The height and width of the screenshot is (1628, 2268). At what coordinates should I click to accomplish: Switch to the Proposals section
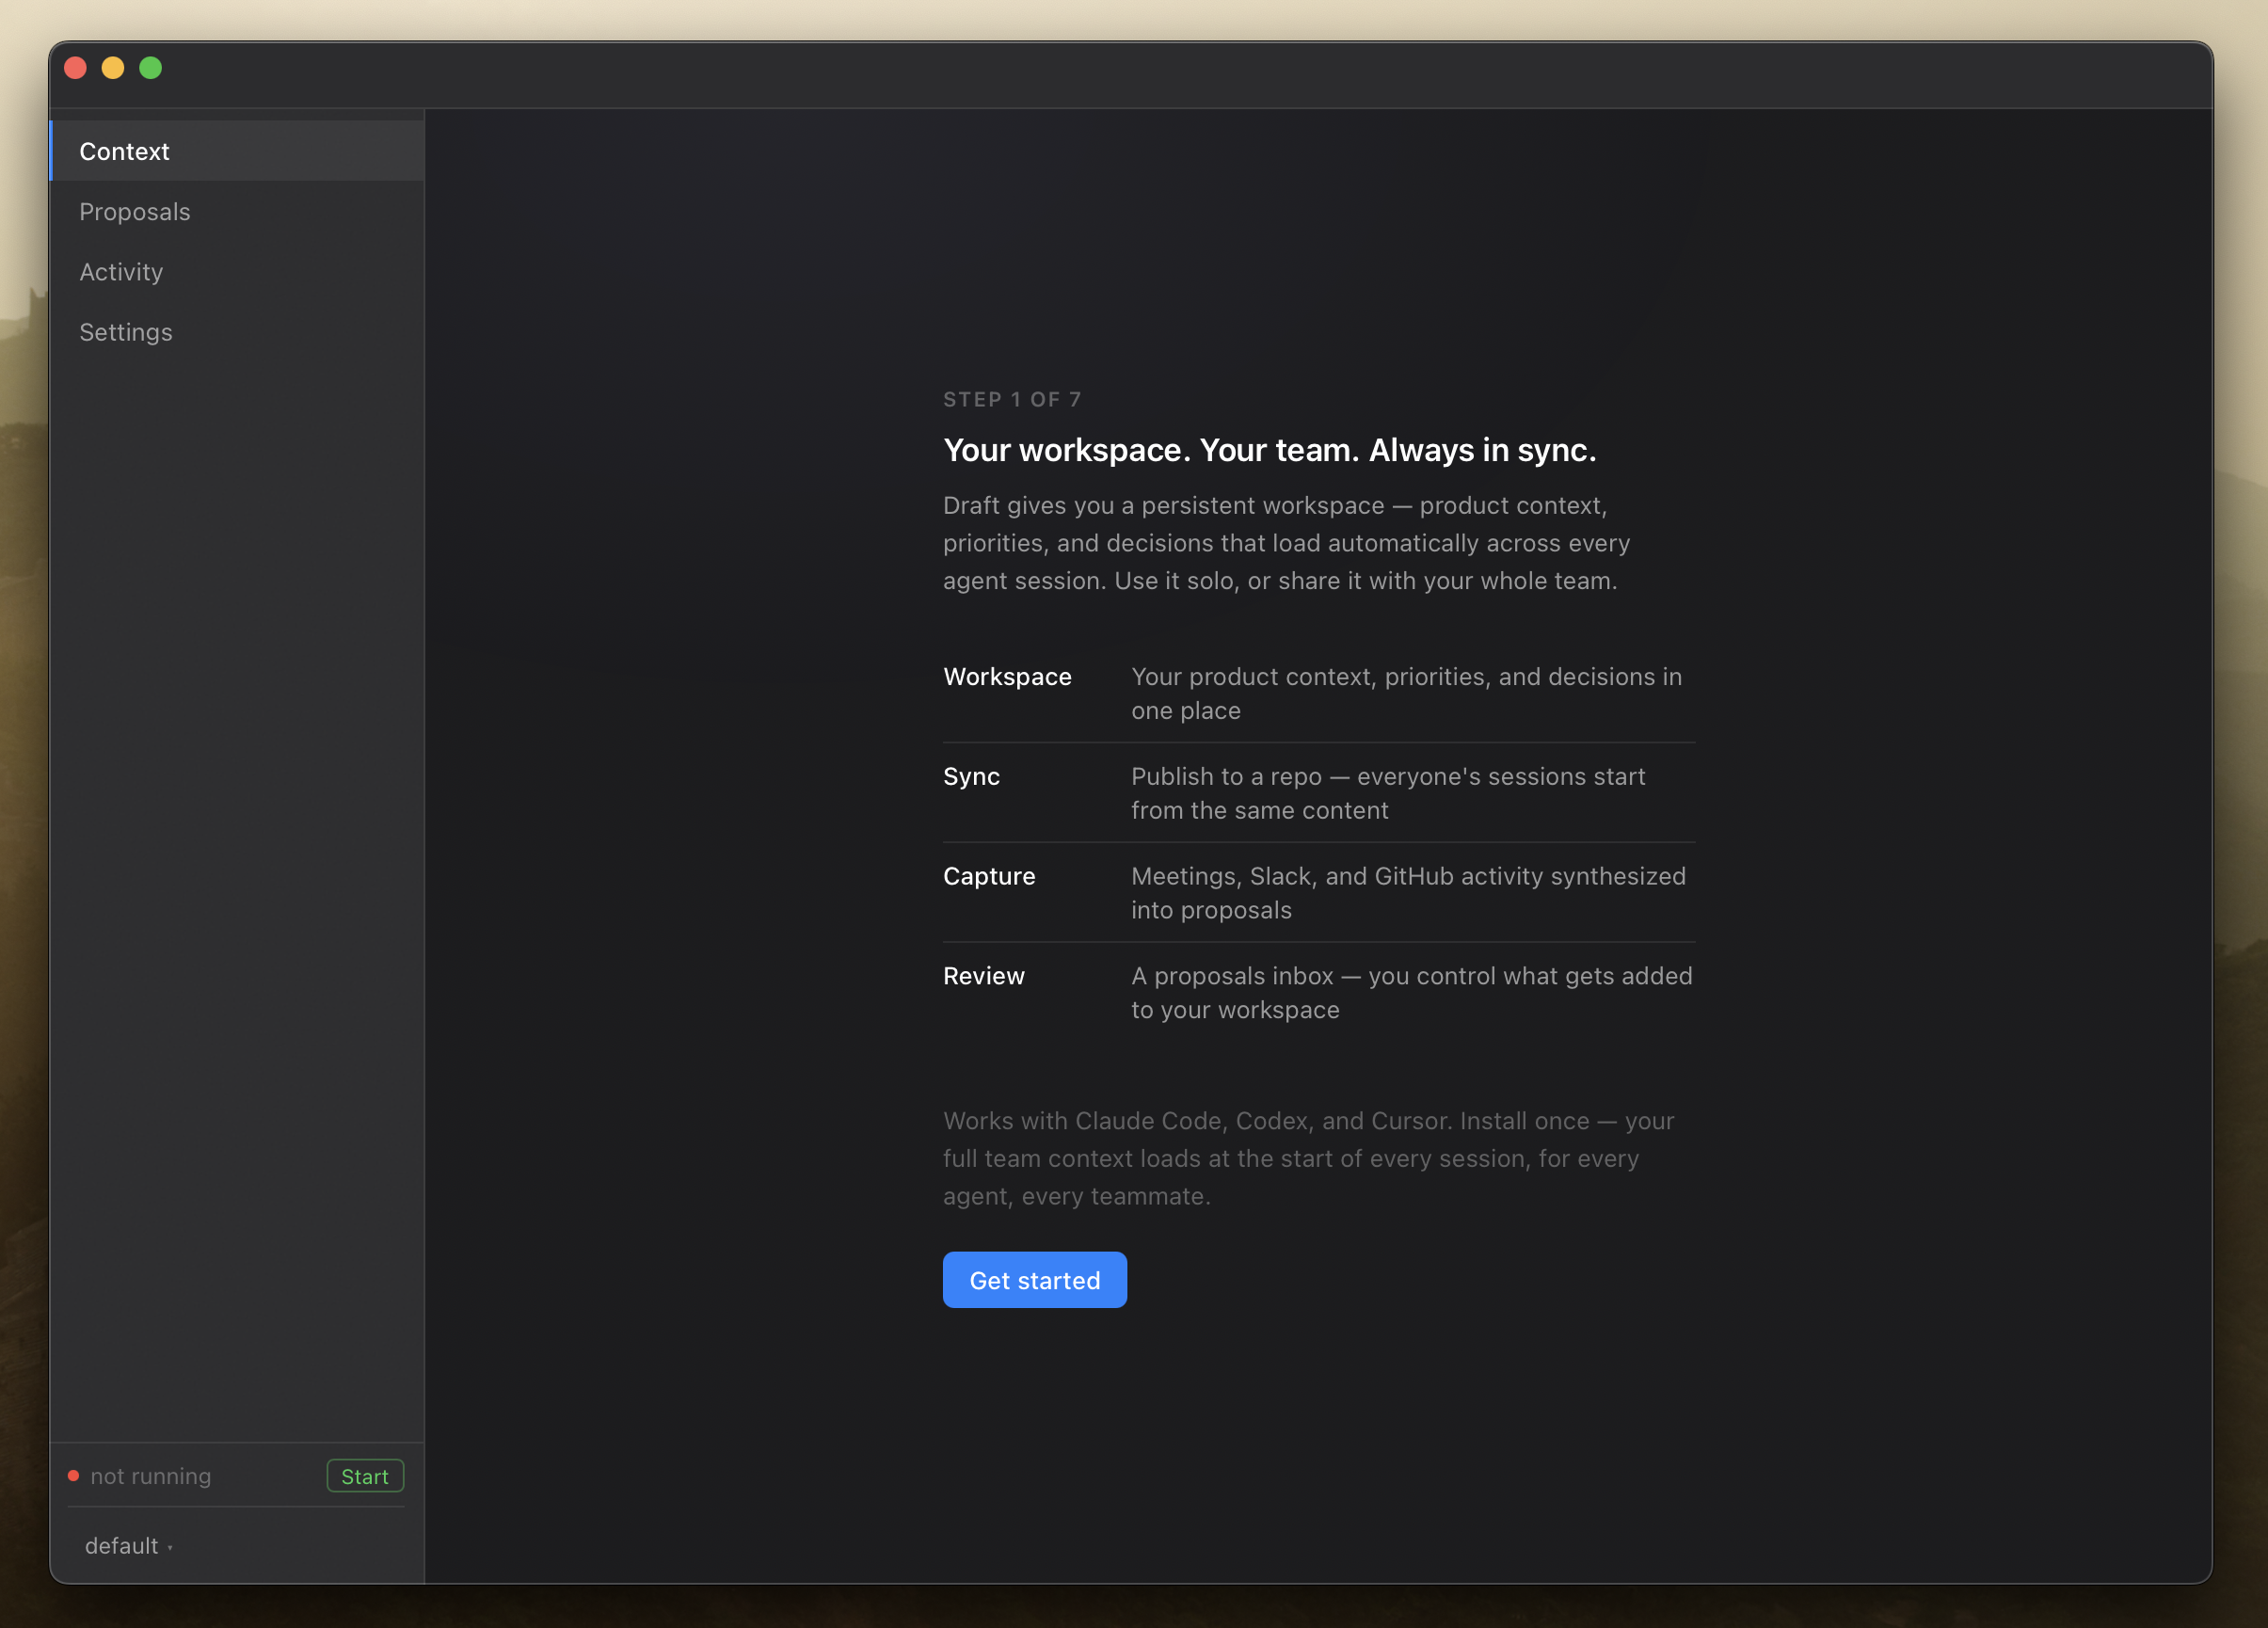pos(237,211)
